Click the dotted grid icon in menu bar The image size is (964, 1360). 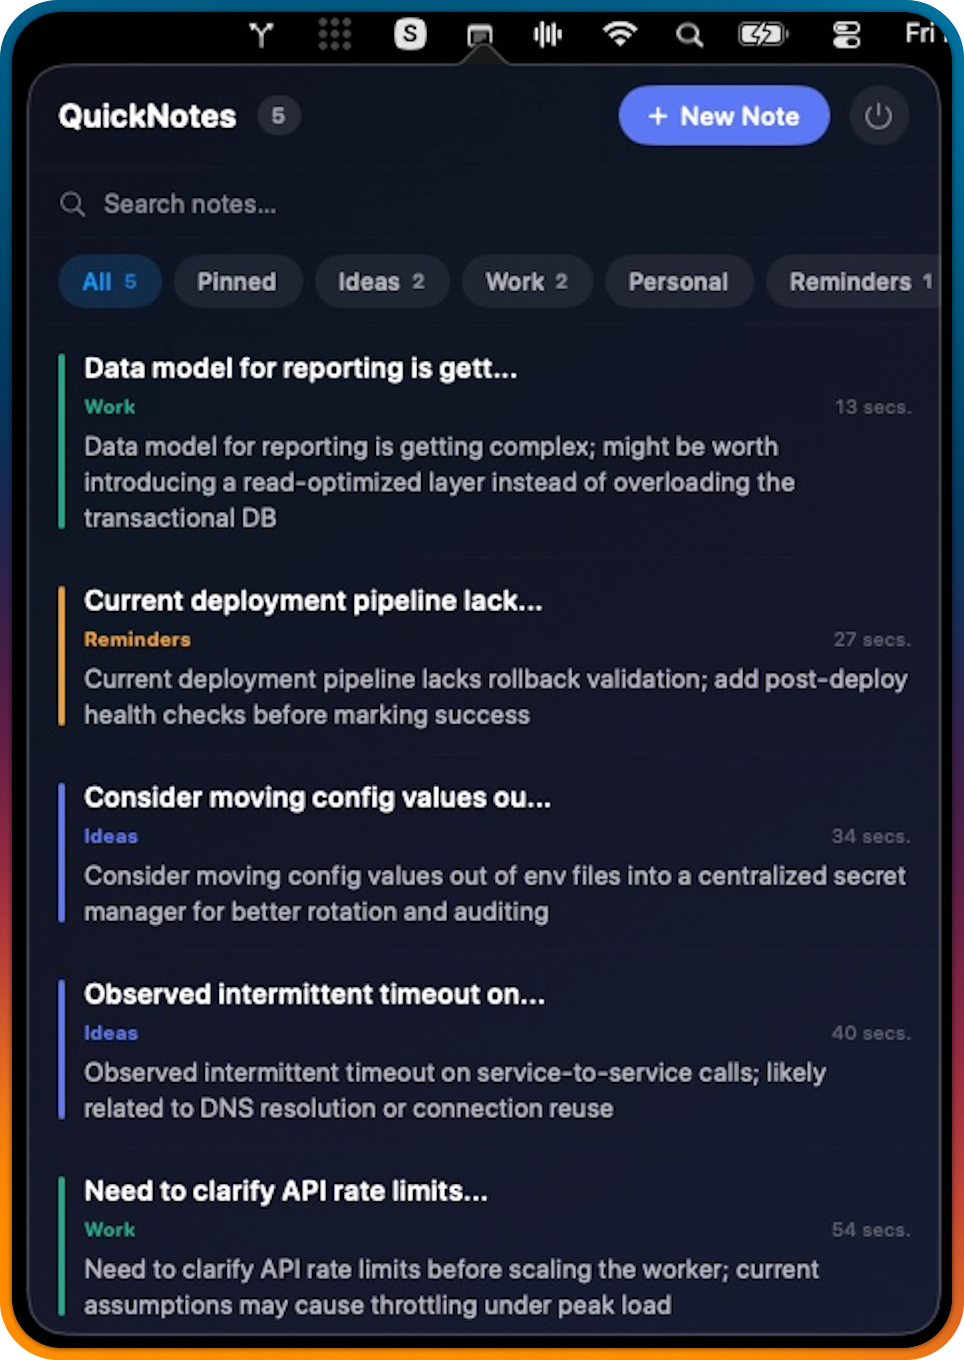coord(335,33)
